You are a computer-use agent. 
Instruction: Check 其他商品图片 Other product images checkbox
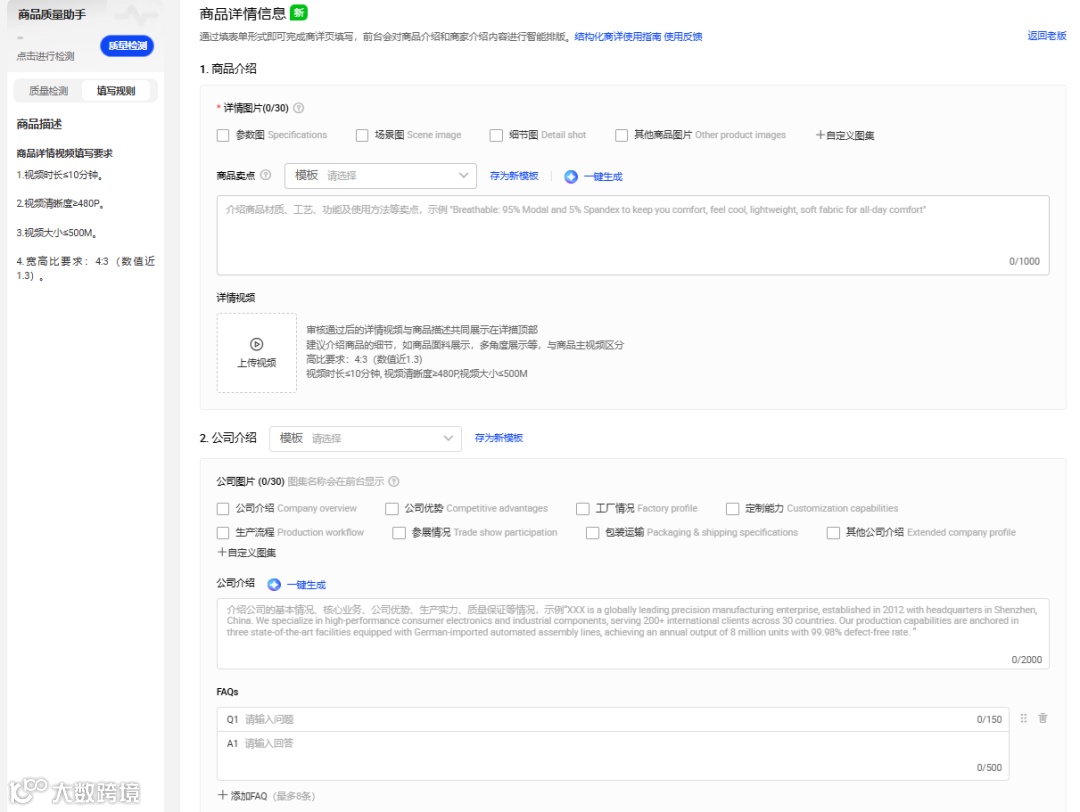621,136
